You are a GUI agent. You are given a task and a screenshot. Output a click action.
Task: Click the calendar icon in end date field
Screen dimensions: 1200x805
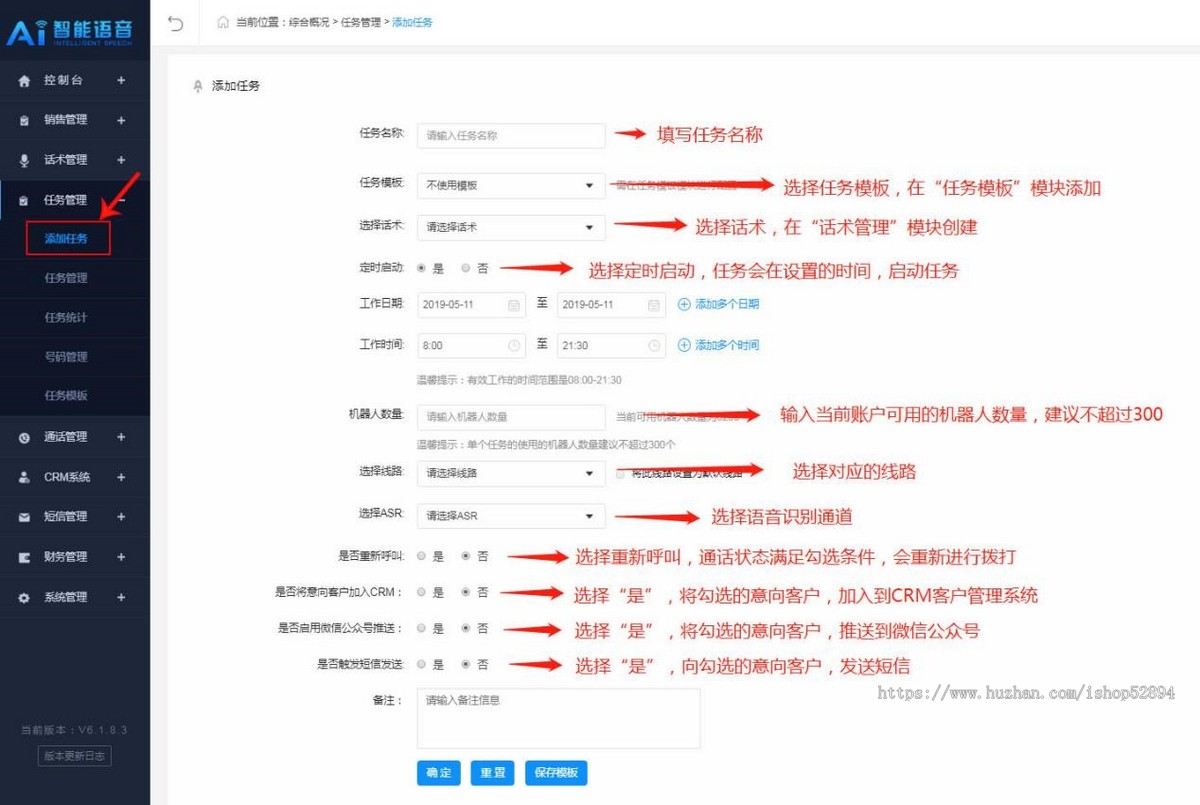coord(654,305)
